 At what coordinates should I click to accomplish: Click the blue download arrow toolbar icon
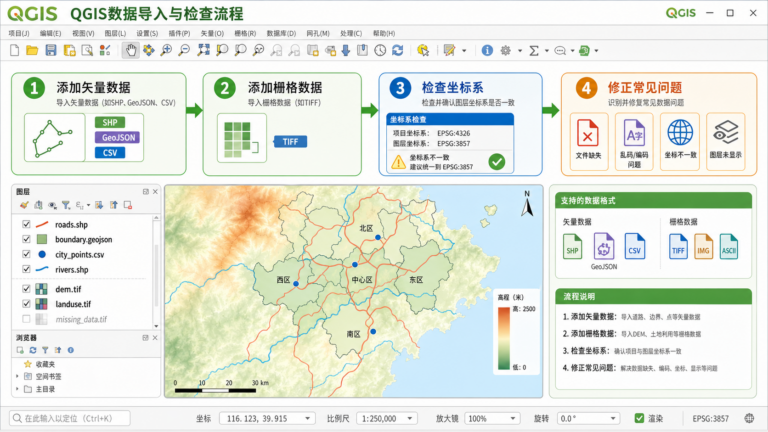[346, 50]
